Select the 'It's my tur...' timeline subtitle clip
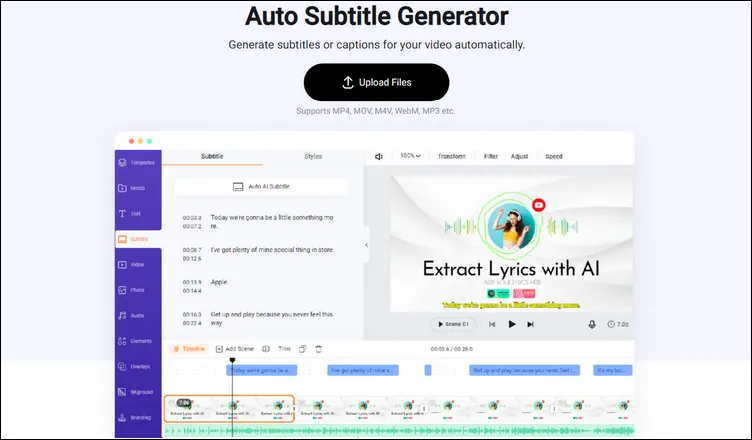 point(612,370)
